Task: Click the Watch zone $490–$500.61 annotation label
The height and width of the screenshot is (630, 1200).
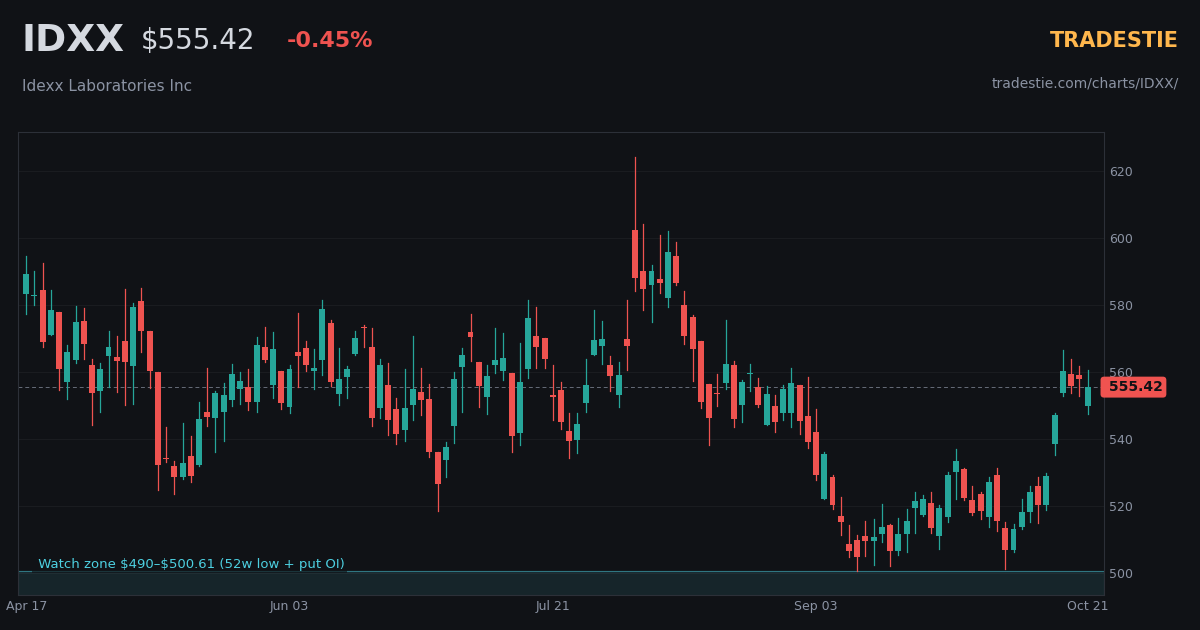Action: click(191, 564)
